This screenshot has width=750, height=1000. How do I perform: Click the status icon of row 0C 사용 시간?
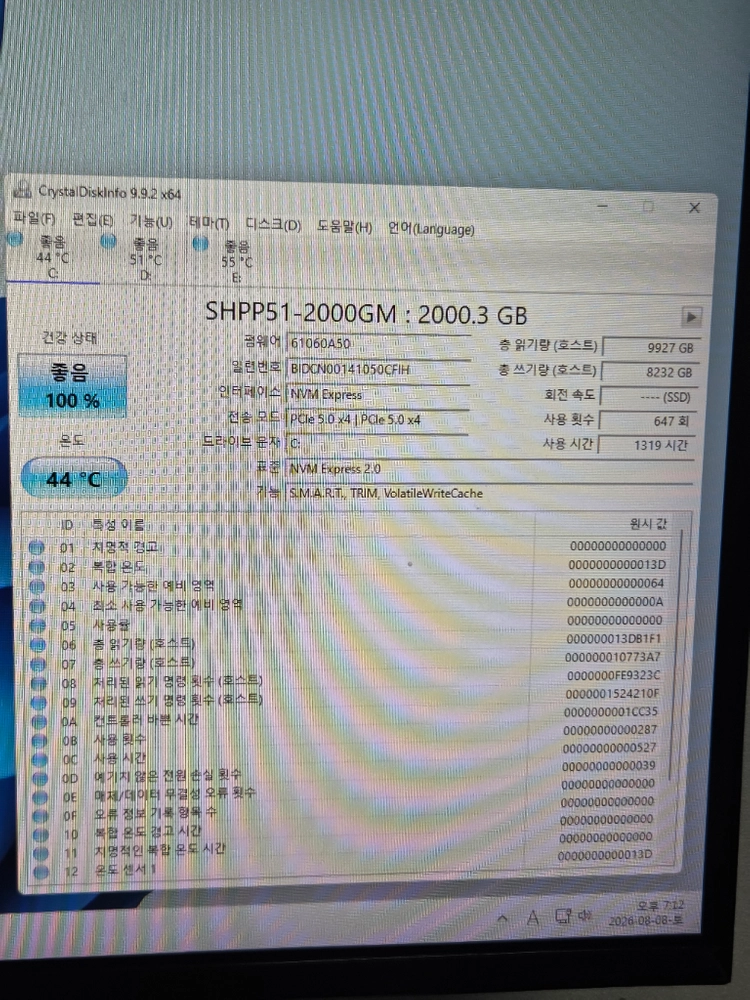40,759
